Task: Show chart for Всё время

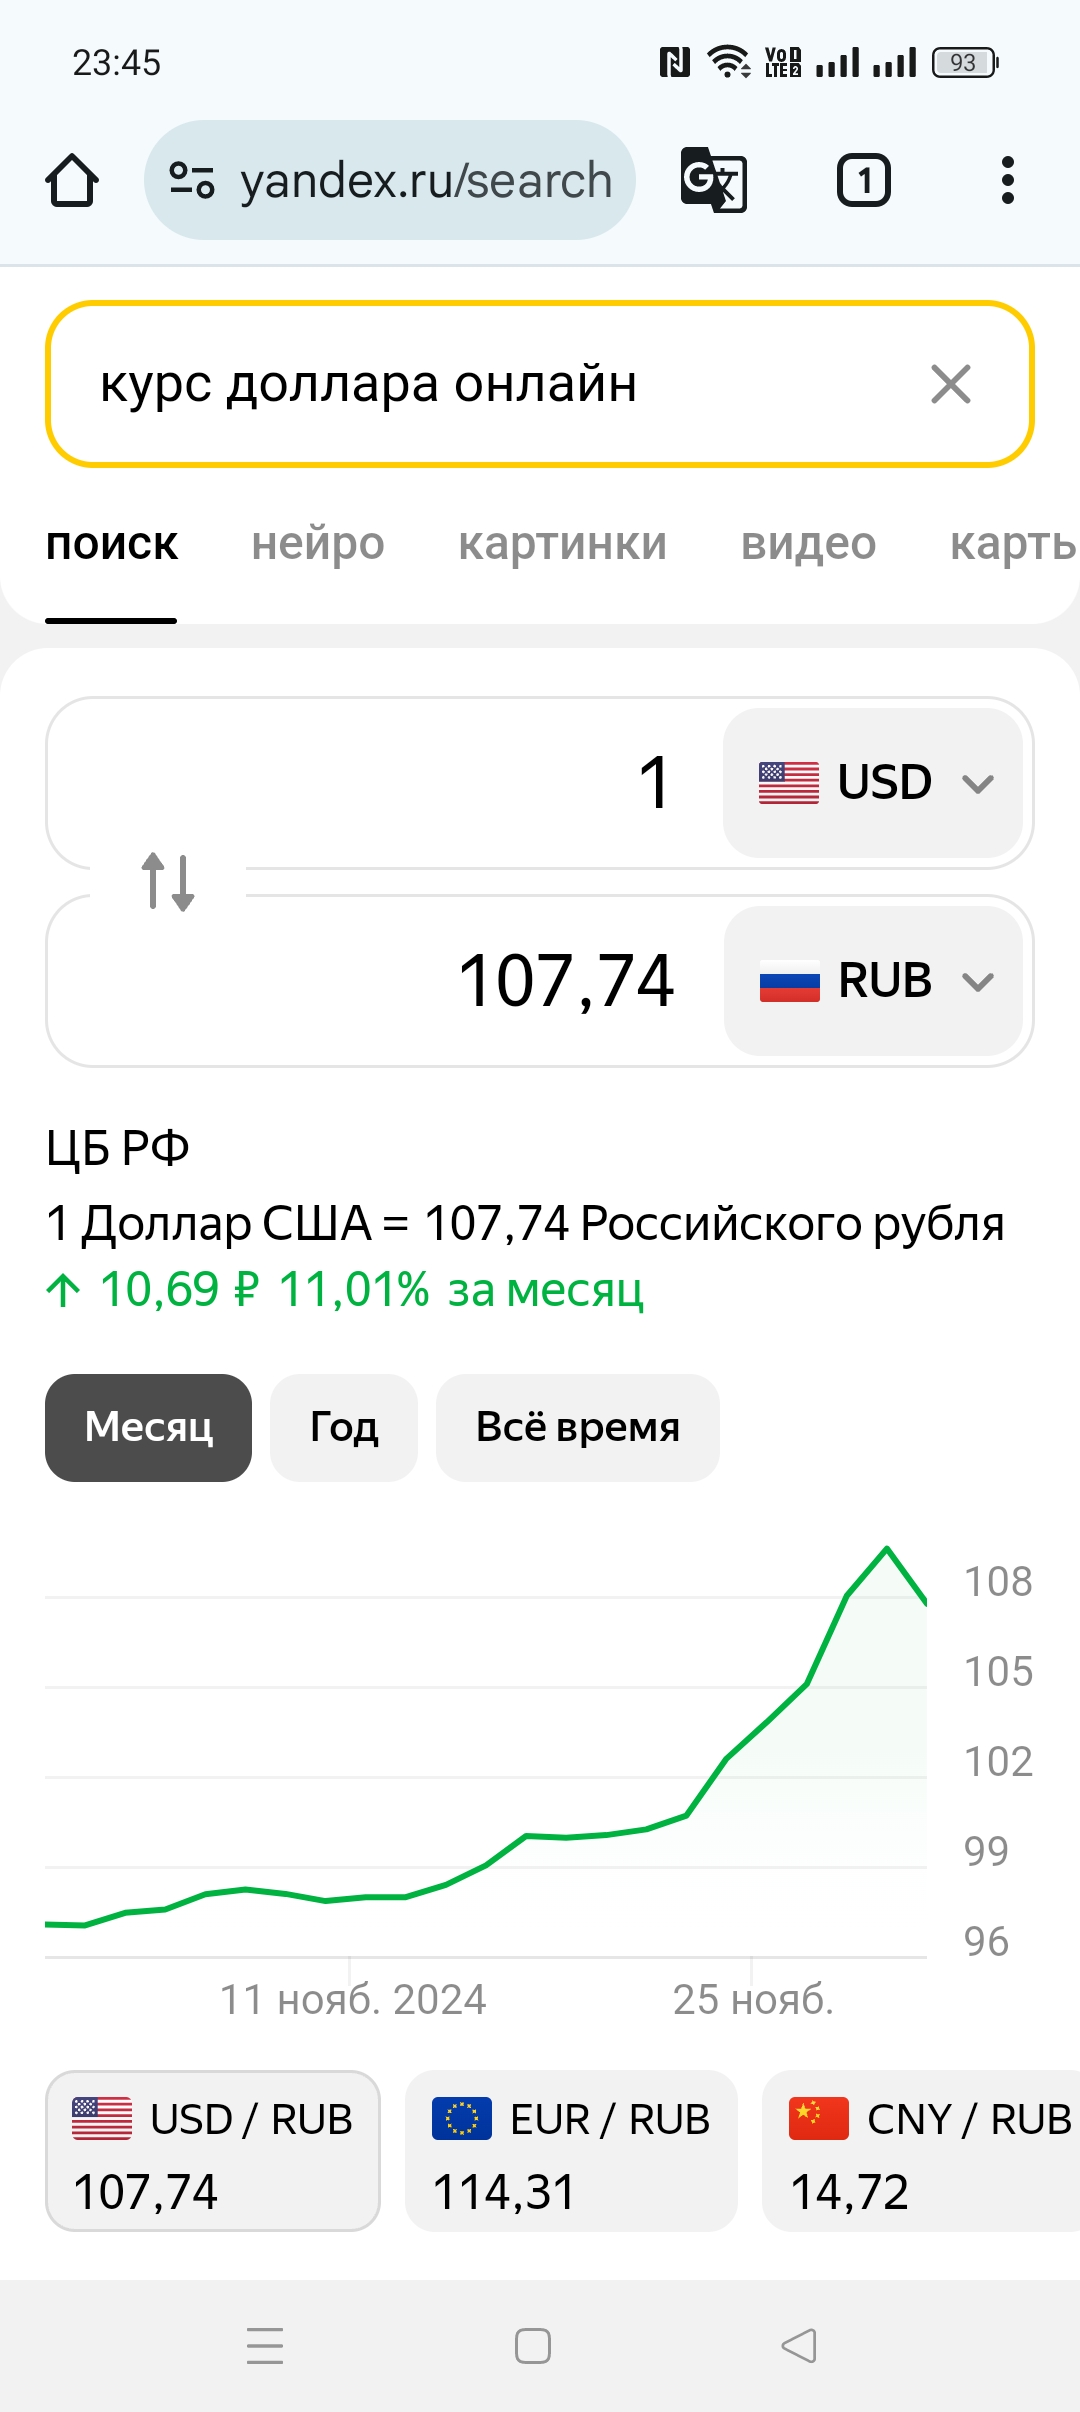Action: [x=577, y=1427]
